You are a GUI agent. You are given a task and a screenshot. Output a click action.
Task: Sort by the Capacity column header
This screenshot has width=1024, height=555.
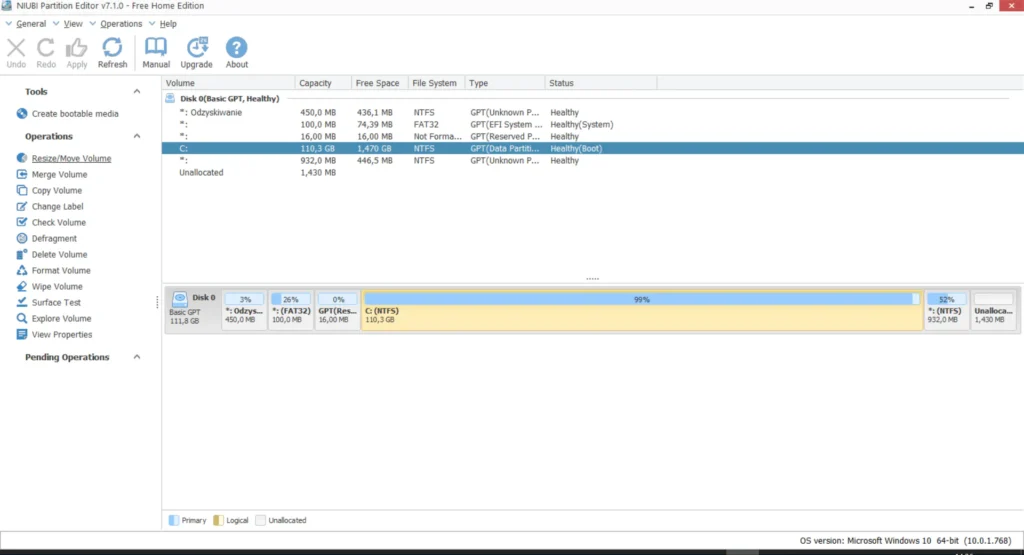click(x=323, y=83)
